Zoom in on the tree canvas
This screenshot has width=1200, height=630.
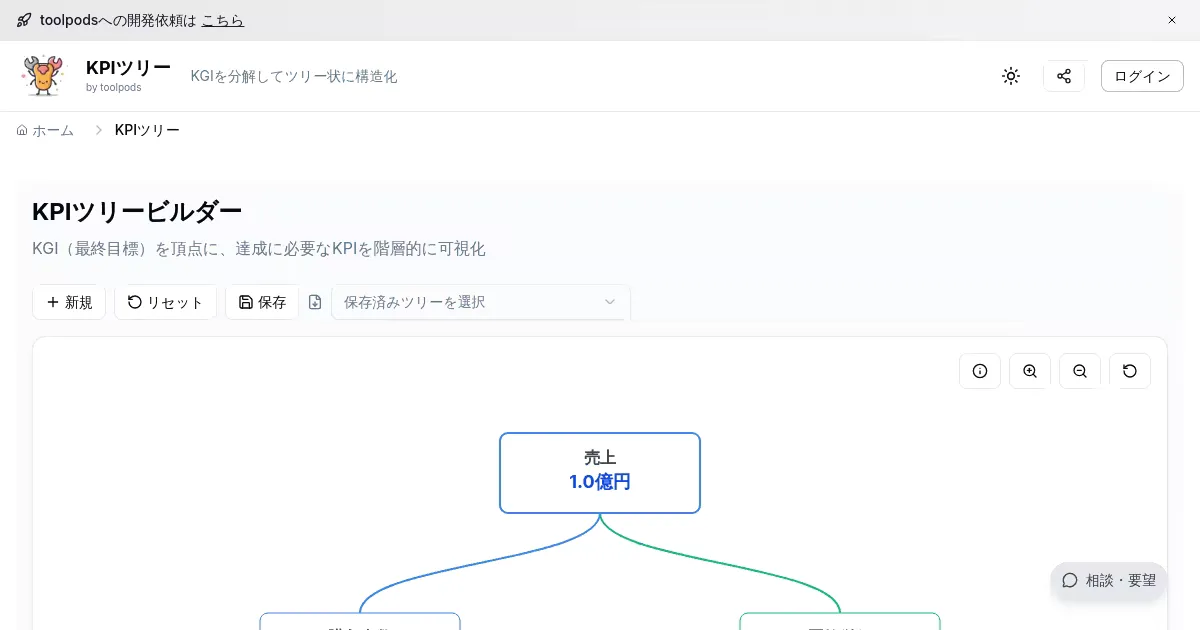coord(1030,371)
